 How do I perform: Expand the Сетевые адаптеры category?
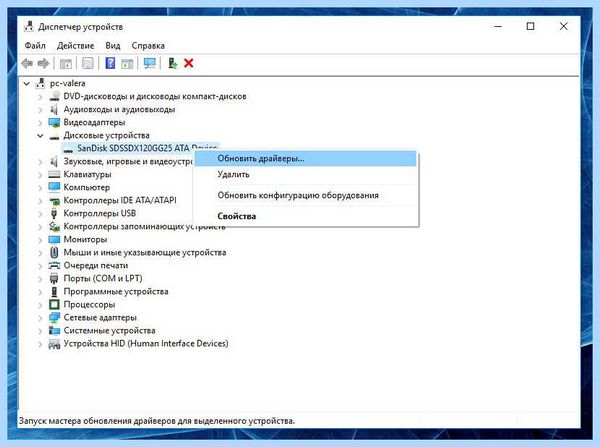[x=40, y=318]
